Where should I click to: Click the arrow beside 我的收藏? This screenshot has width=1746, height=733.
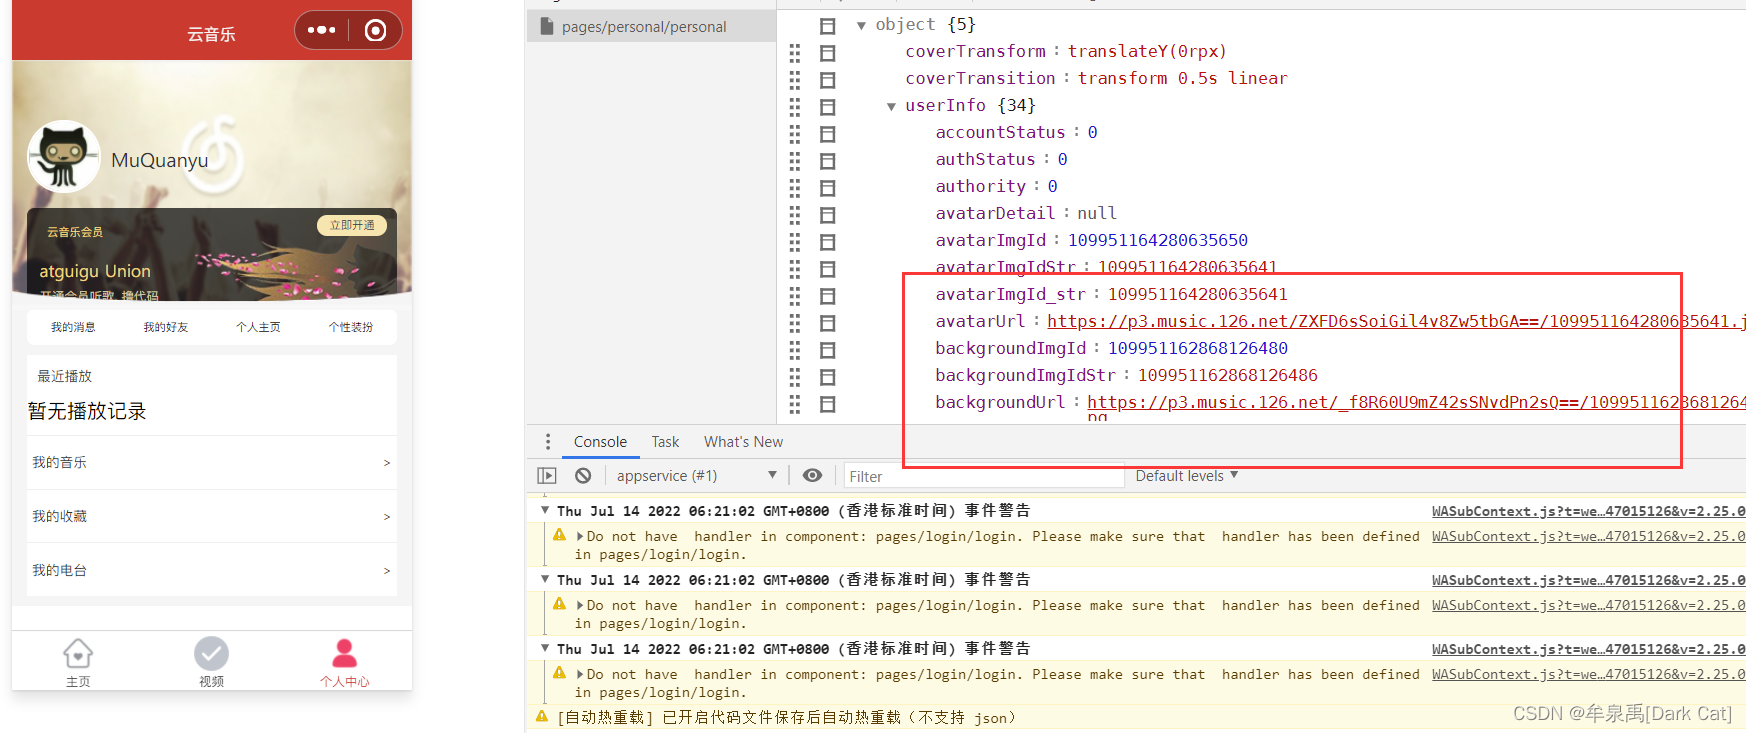[387, 517]
